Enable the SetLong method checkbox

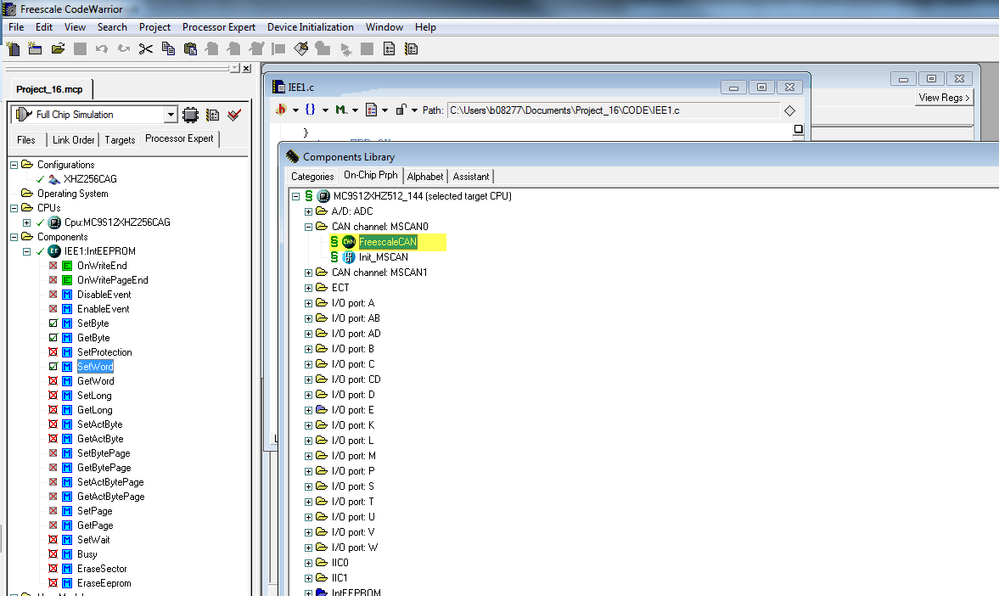(54, 395)
